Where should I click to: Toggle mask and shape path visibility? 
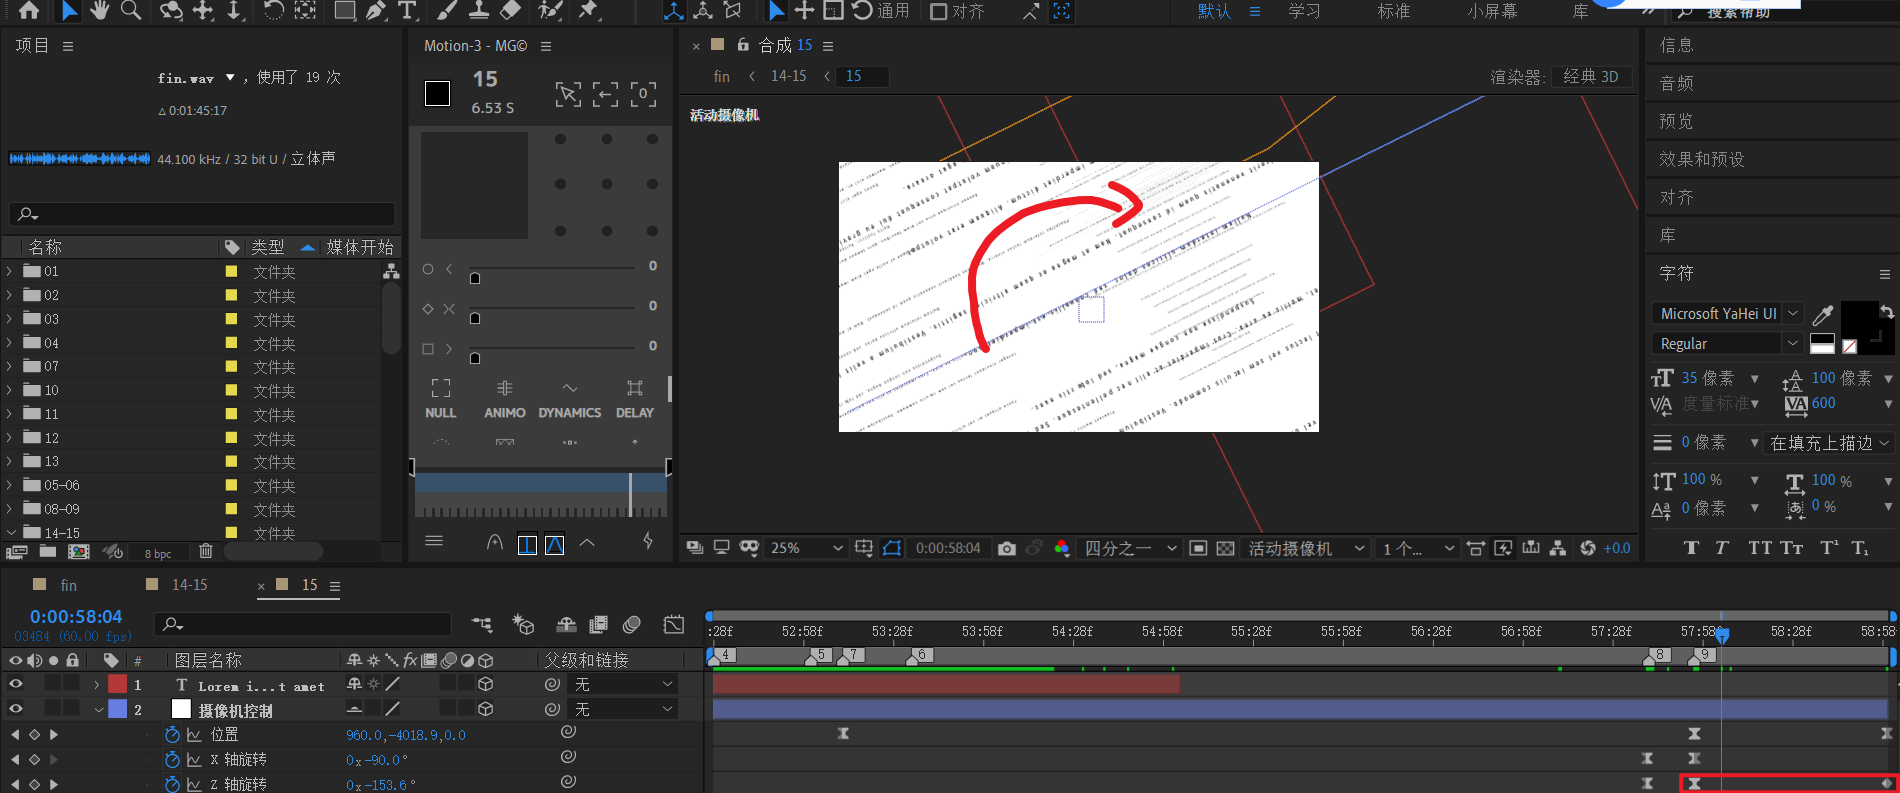[x=892, y=548]
